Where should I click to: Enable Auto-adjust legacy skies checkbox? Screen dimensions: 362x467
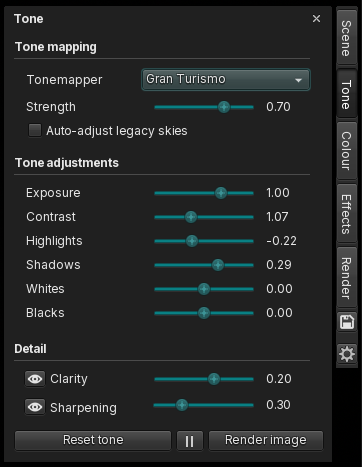point(35,130)
